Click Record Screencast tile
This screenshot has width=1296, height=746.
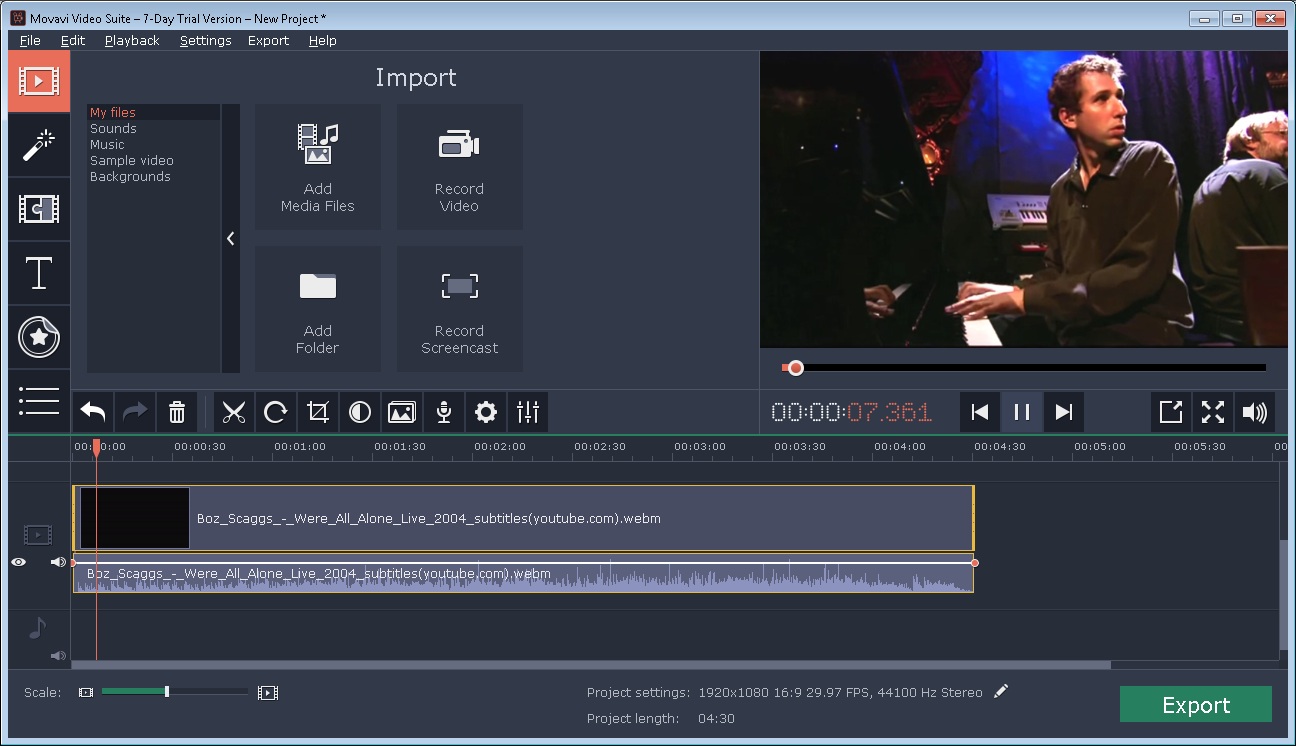point(460,309)
